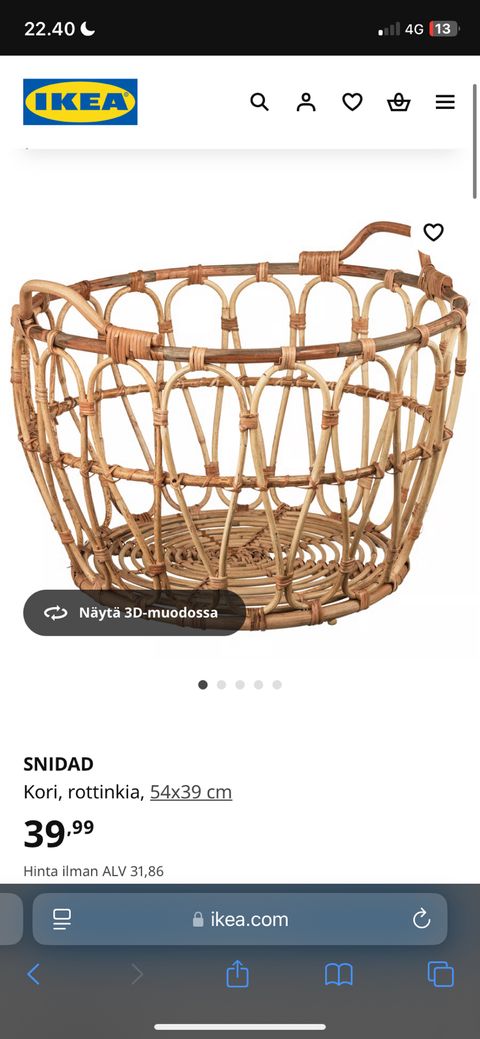Open Safari page settings reader icon
This screenshot has height=1039, width=480.
62,918
